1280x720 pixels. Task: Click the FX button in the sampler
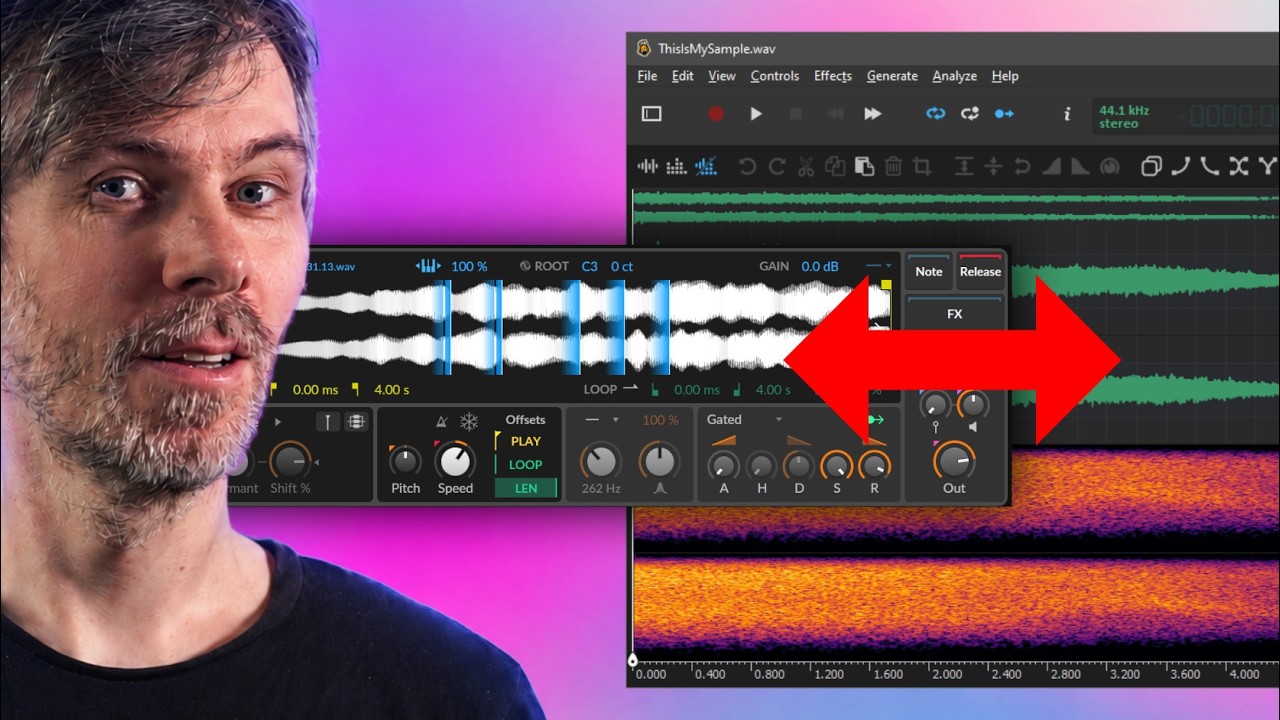coord(954,313)
